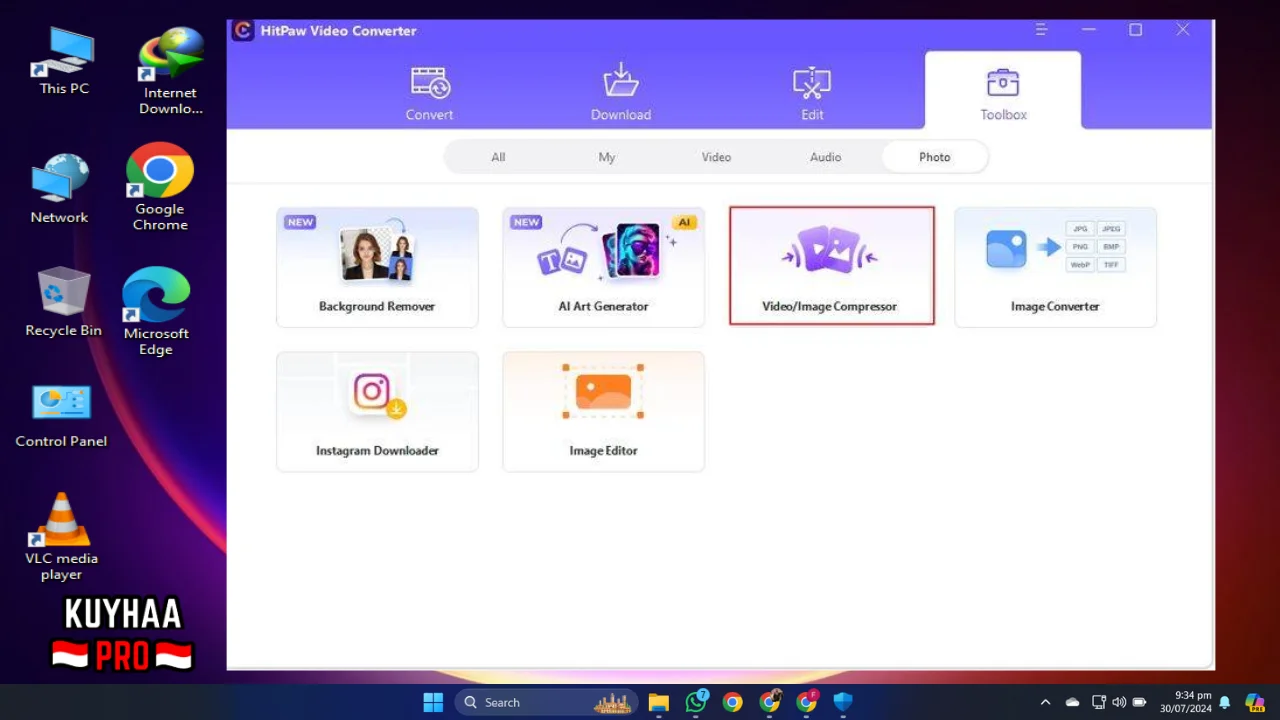The image size is (1280, 720).
Task: Select Google Chrome desktop shortcut
Action: [x=160, y=187]
